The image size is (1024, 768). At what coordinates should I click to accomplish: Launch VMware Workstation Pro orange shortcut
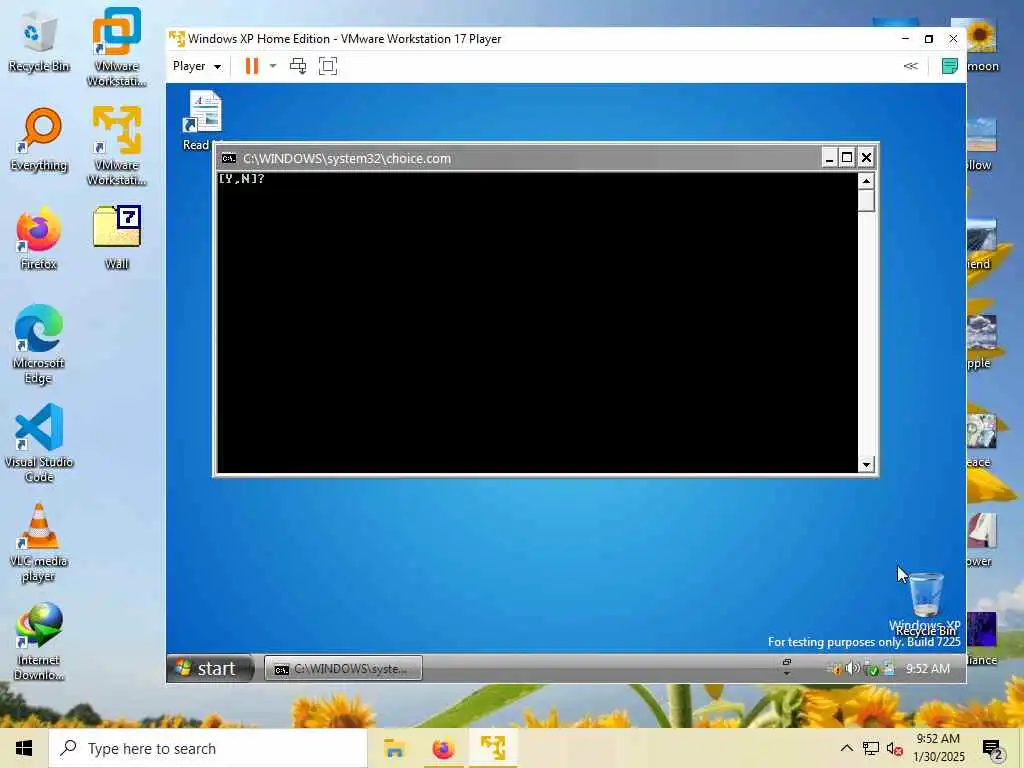coord(116,46)
